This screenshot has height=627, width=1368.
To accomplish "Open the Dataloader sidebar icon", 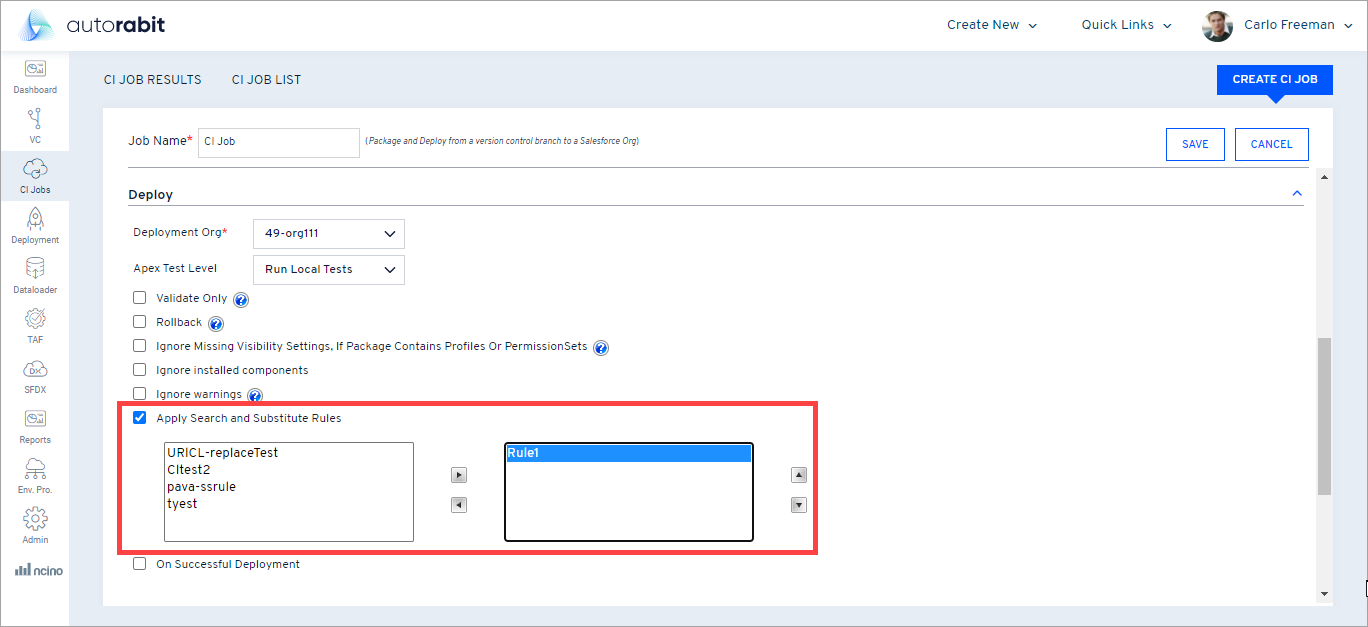I will (x=35, y=268).
